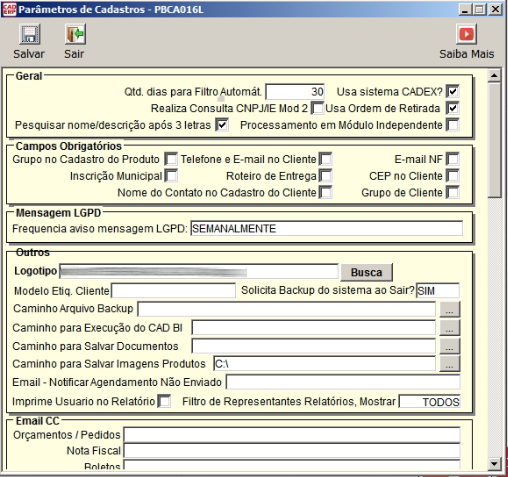Screen dimensions: 508x477
Task: Click the Boletos email CC field
Action: click(292, 464)
